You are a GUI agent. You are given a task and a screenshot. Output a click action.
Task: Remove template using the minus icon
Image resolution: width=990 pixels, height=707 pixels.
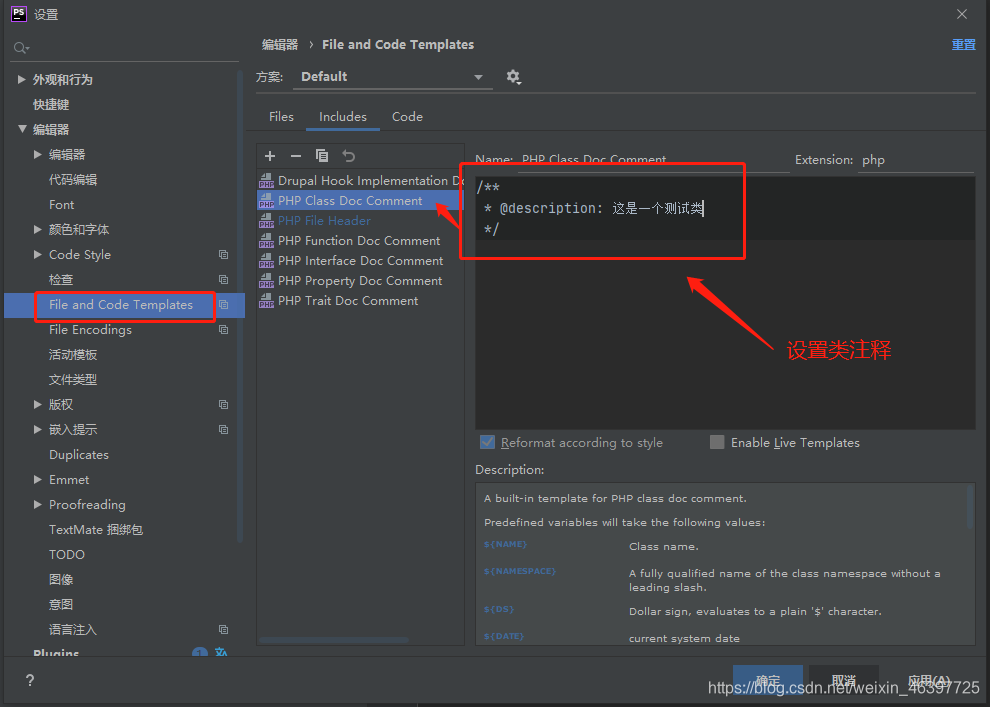click(295, 156)
